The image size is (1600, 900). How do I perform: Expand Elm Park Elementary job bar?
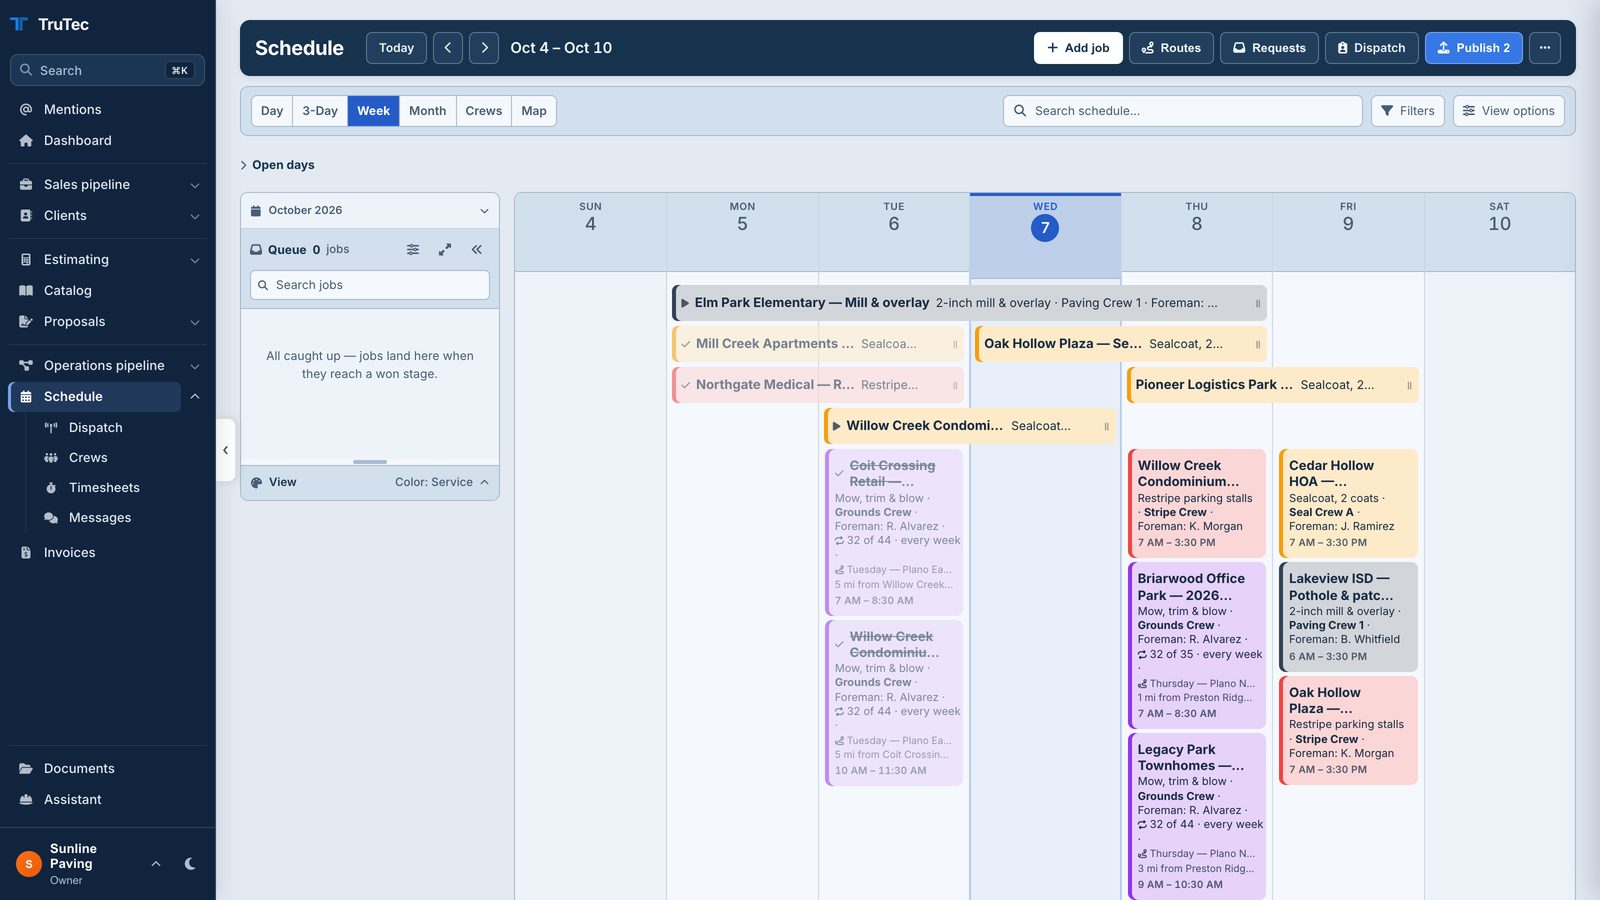coord(685,303)
